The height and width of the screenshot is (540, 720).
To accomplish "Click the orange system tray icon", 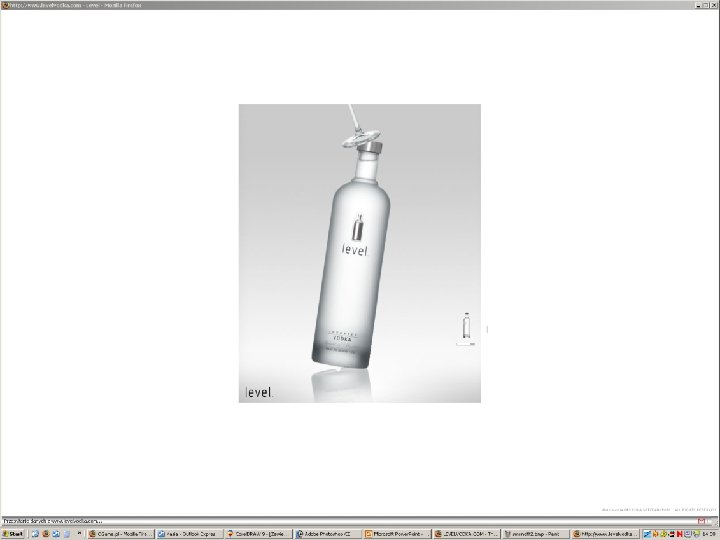I will [x=655, y=534].
